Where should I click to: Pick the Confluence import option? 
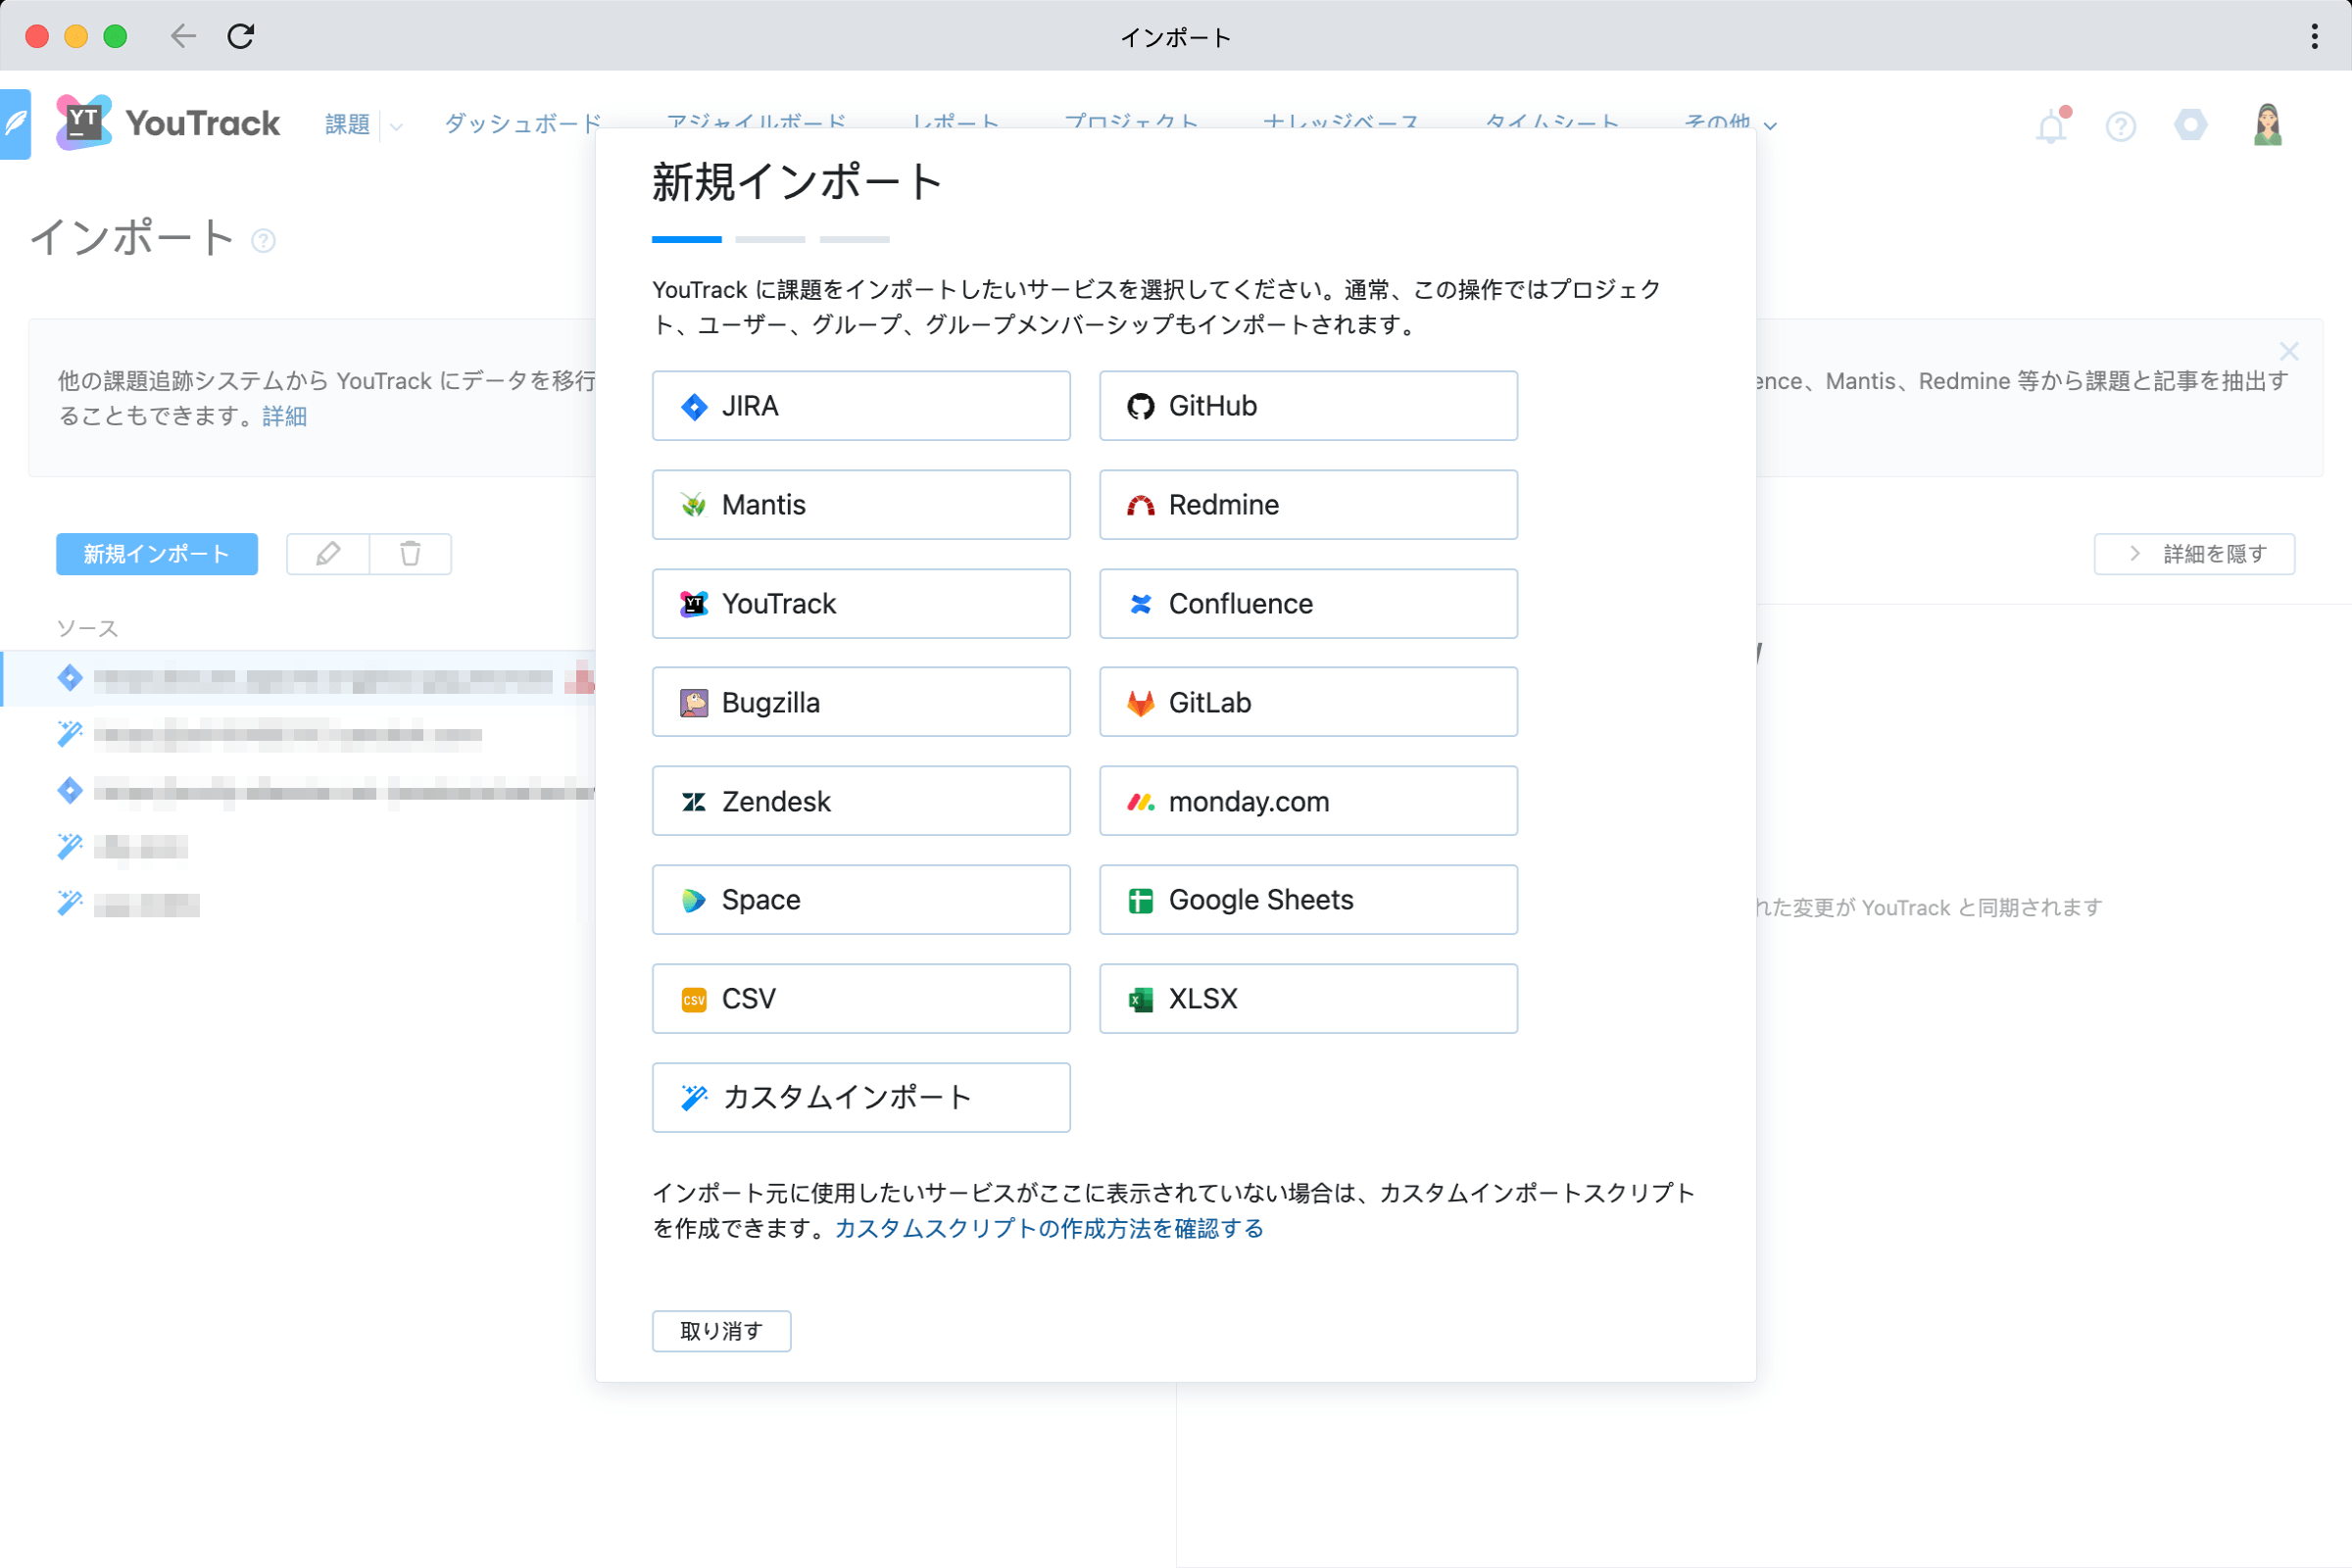pos(1307,603)
